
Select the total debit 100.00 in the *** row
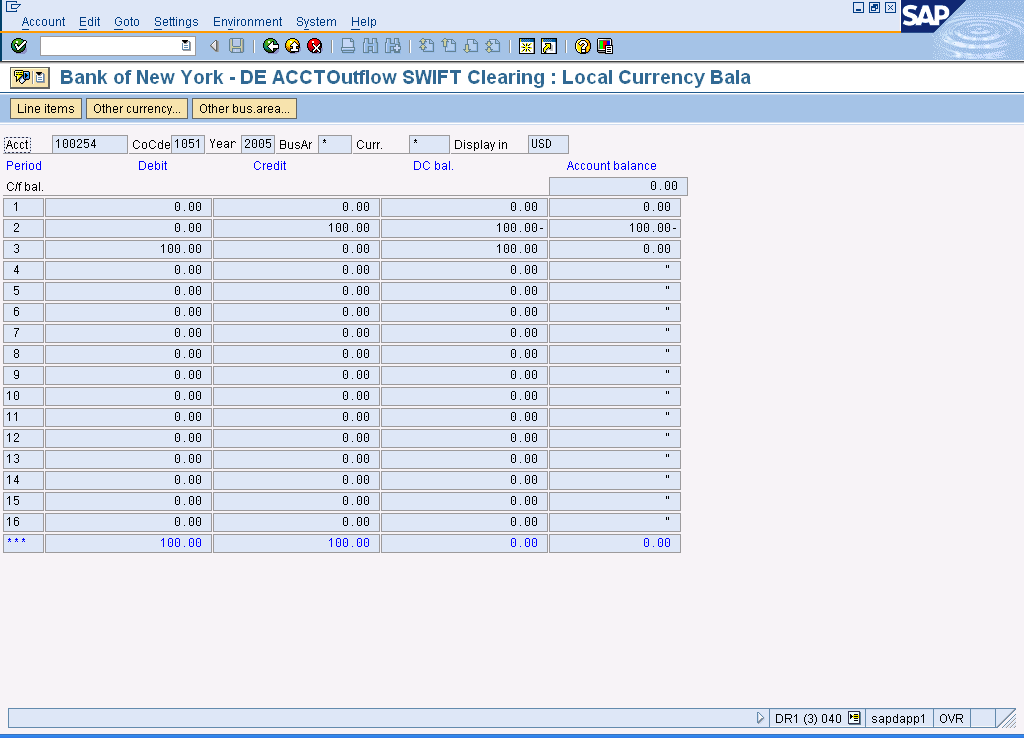coord(129,543)
